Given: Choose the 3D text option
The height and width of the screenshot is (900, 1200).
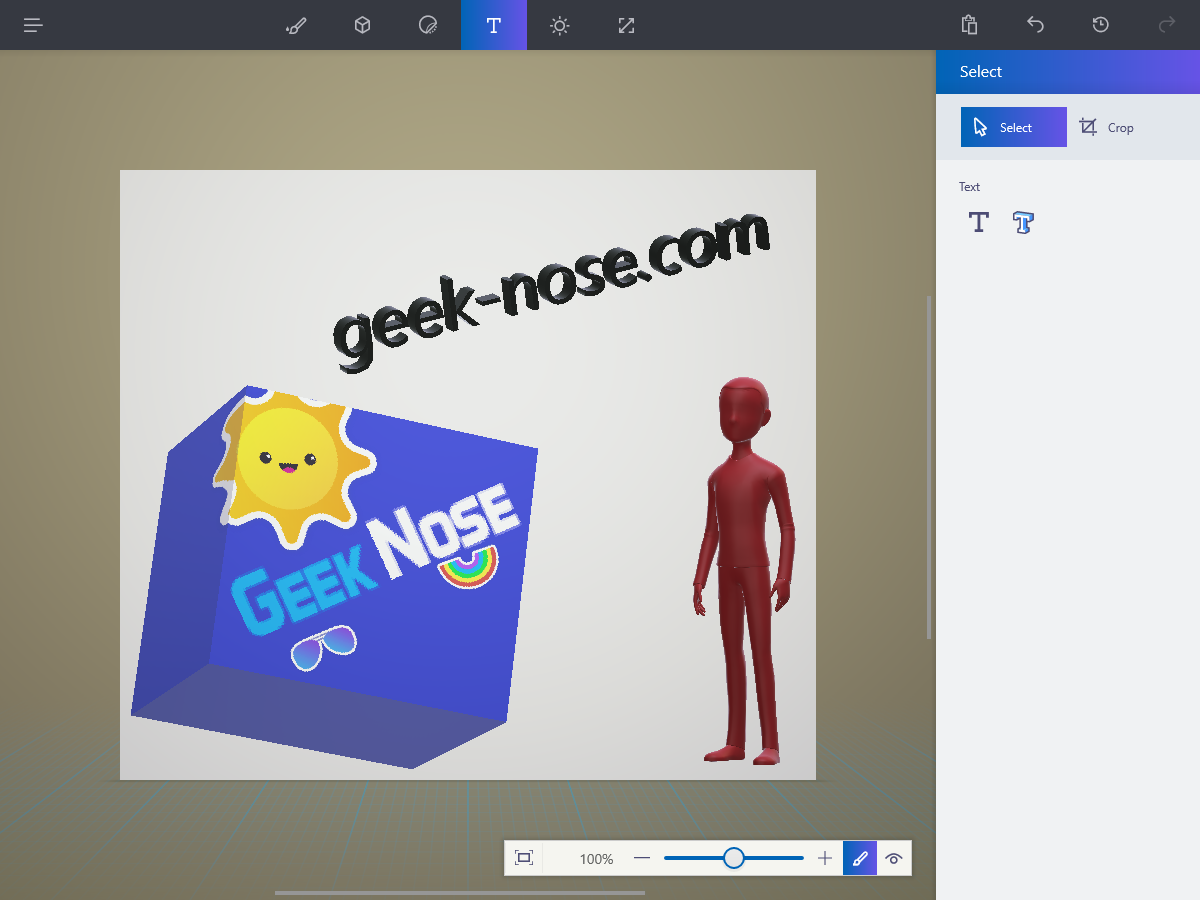Looking at the screenshot, I should click(x=1022, y=222).
